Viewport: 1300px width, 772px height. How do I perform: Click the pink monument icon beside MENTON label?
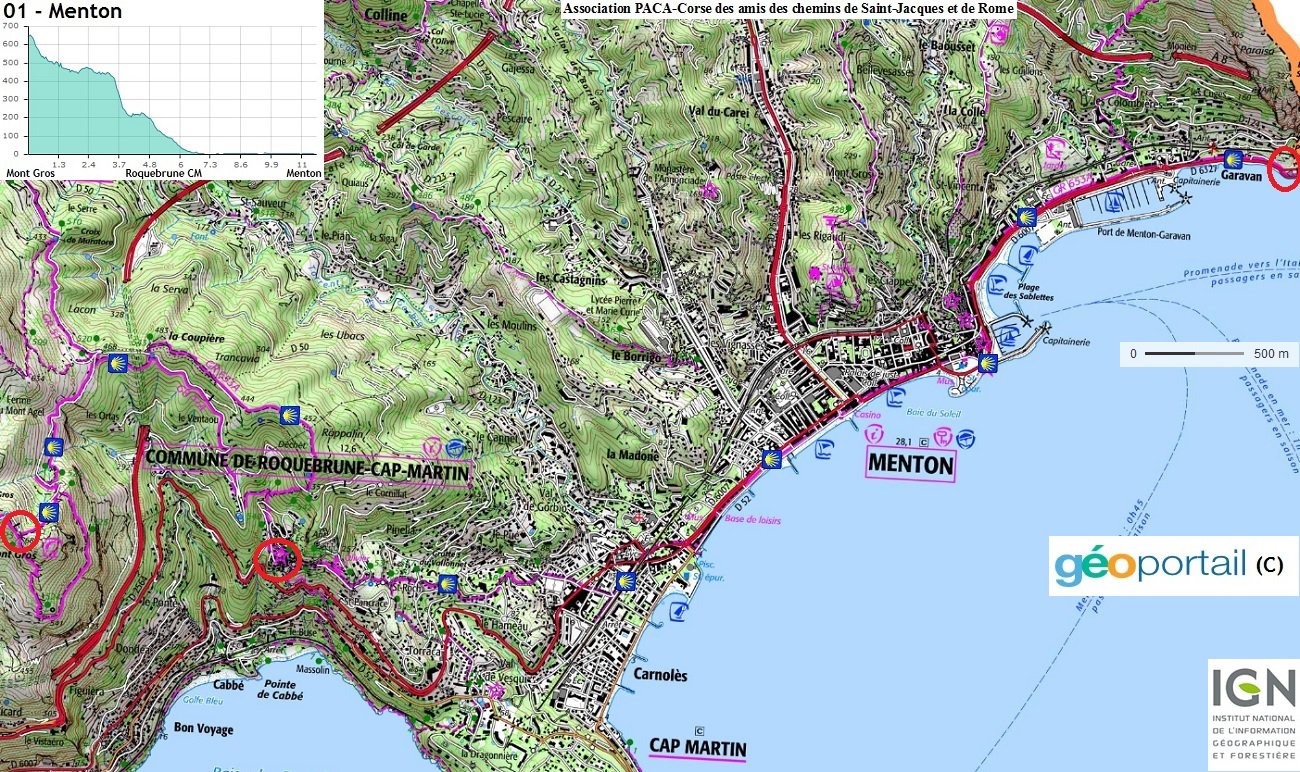(x=943, y=436)
